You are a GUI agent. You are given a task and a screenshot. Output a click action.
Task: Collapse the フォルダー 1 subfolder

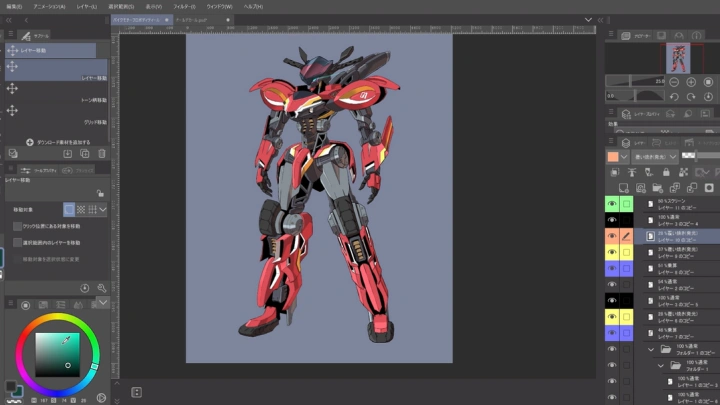point(661,366)
